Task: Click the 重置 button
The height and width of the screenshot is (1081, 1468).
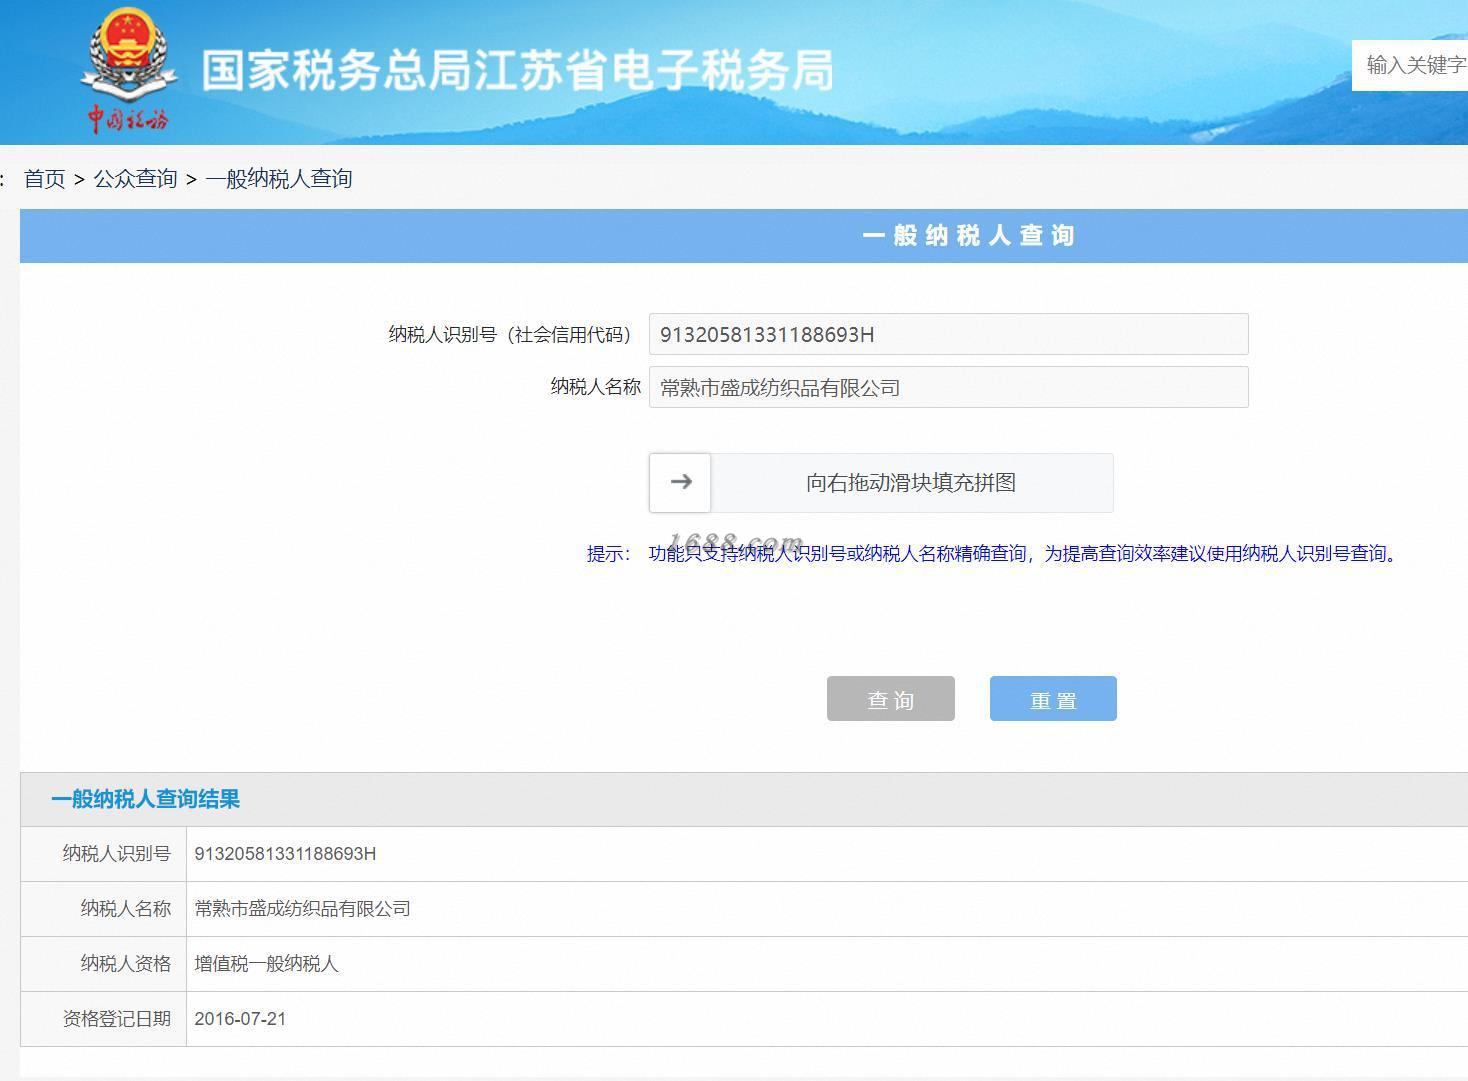Action: pyautogui.click(x=1053, y=699)
